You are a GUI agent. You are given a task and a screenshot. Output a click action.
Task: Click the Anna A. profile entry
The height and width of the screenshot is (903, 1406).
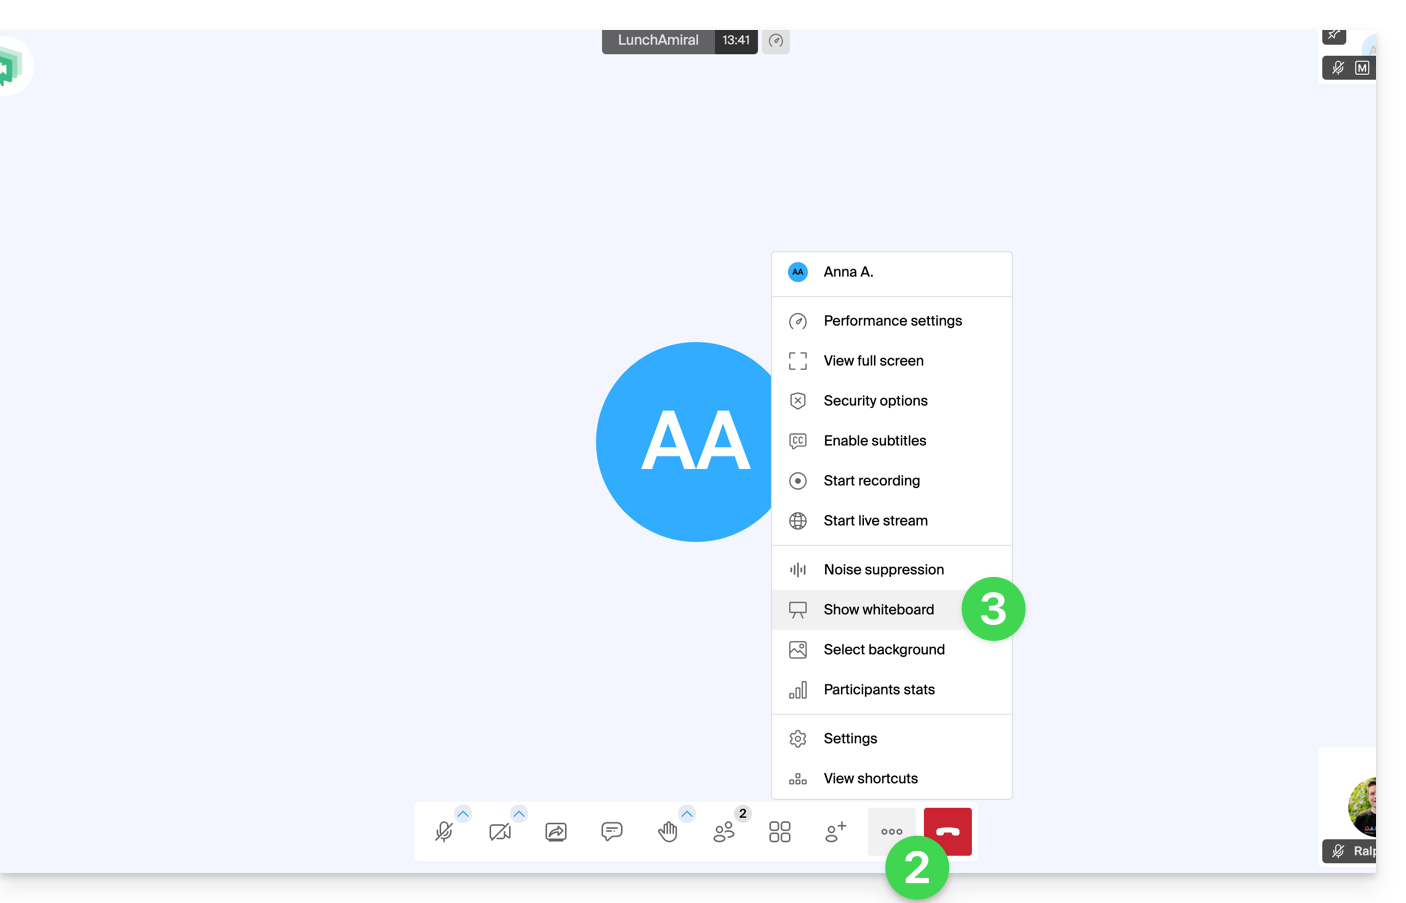[848, 272]
